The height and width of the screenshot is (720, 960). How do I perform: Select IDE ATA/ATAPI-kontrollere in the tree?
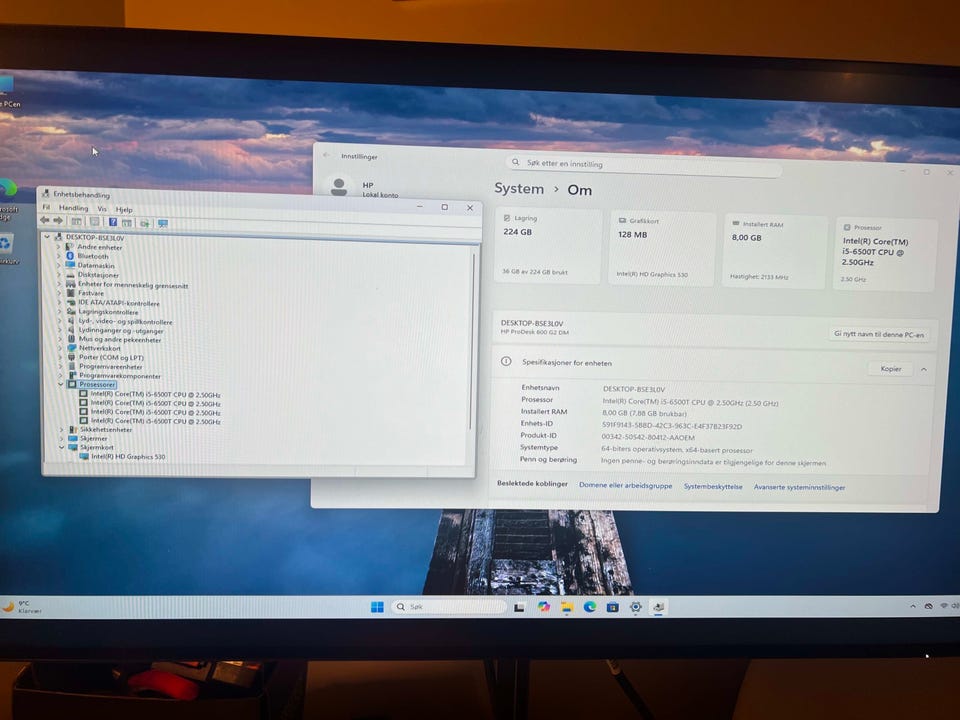click(x=119, y=302)
